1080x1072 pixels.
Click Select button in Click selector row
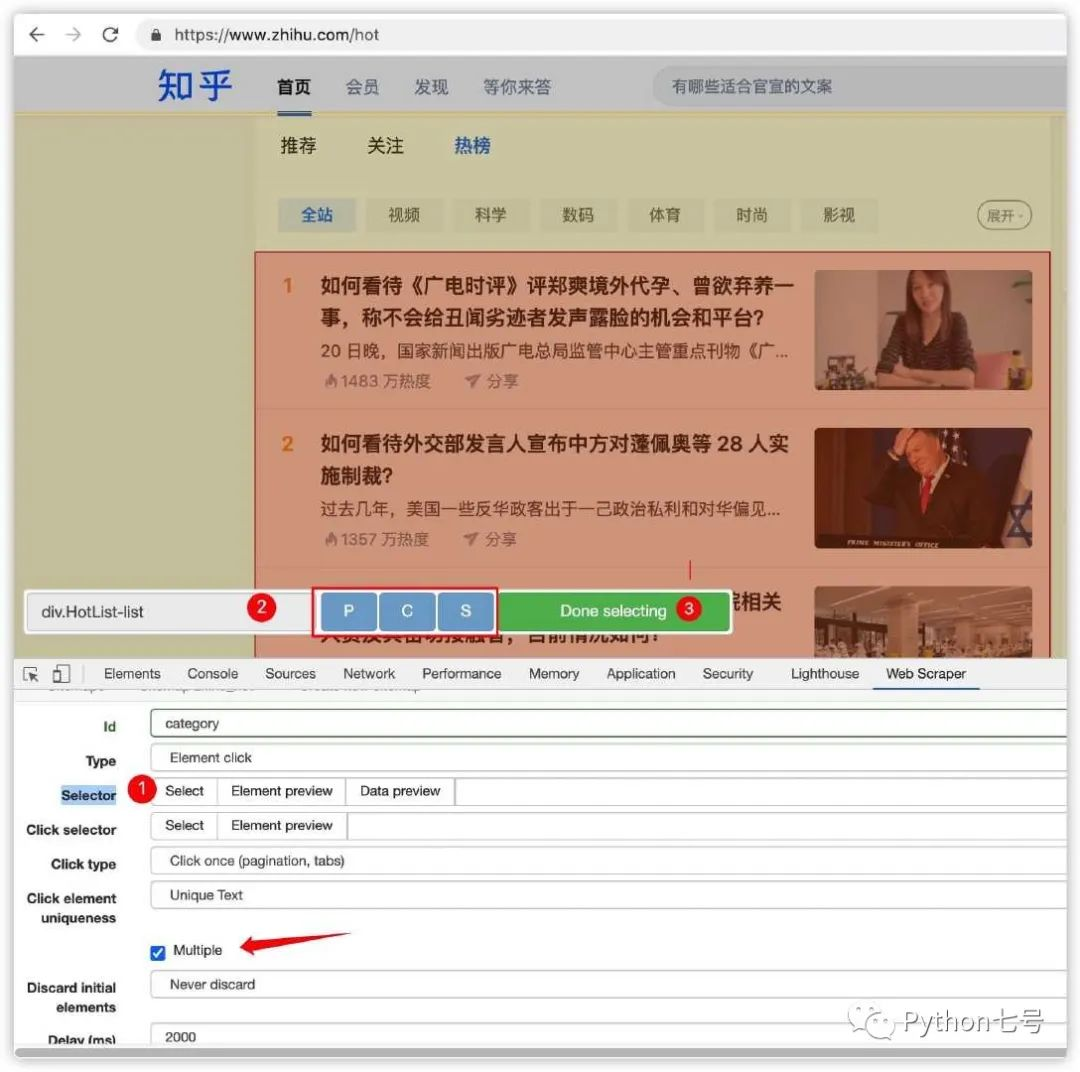coord(185,825)
